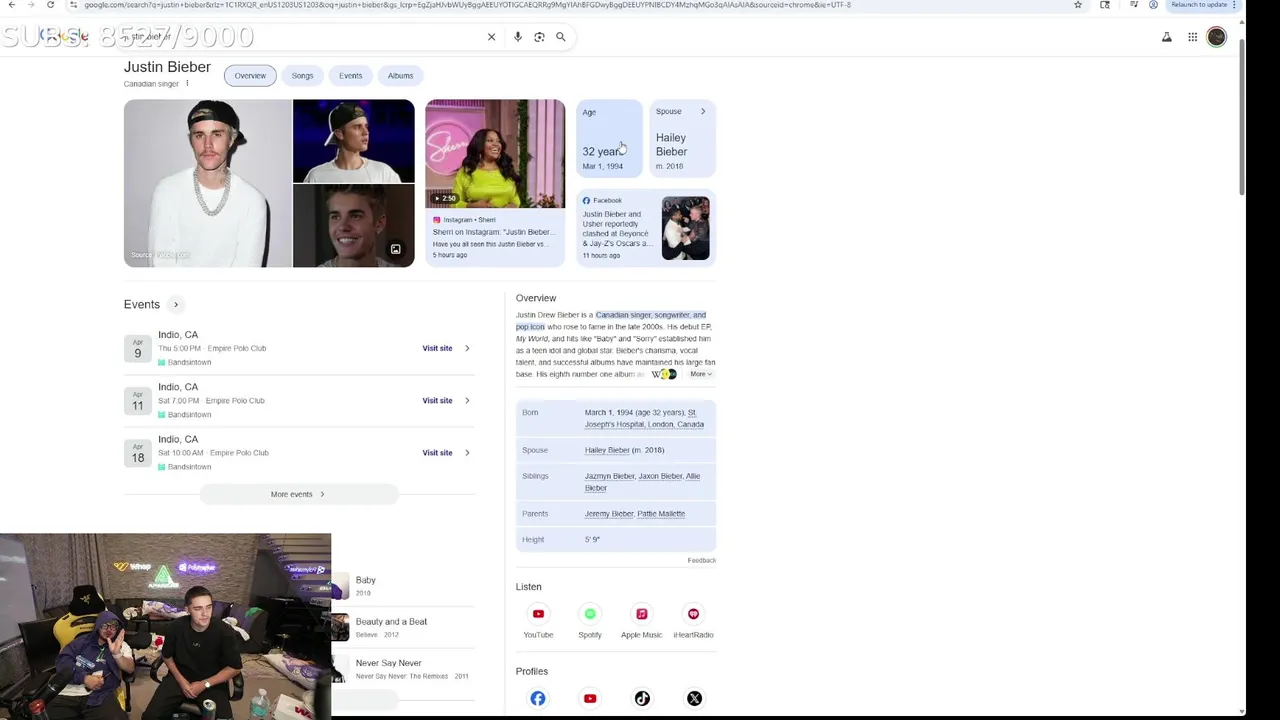Clear the search box with the X icon
The height and width of the screenshot is (720, 1280).
click(x=491, y=37)
